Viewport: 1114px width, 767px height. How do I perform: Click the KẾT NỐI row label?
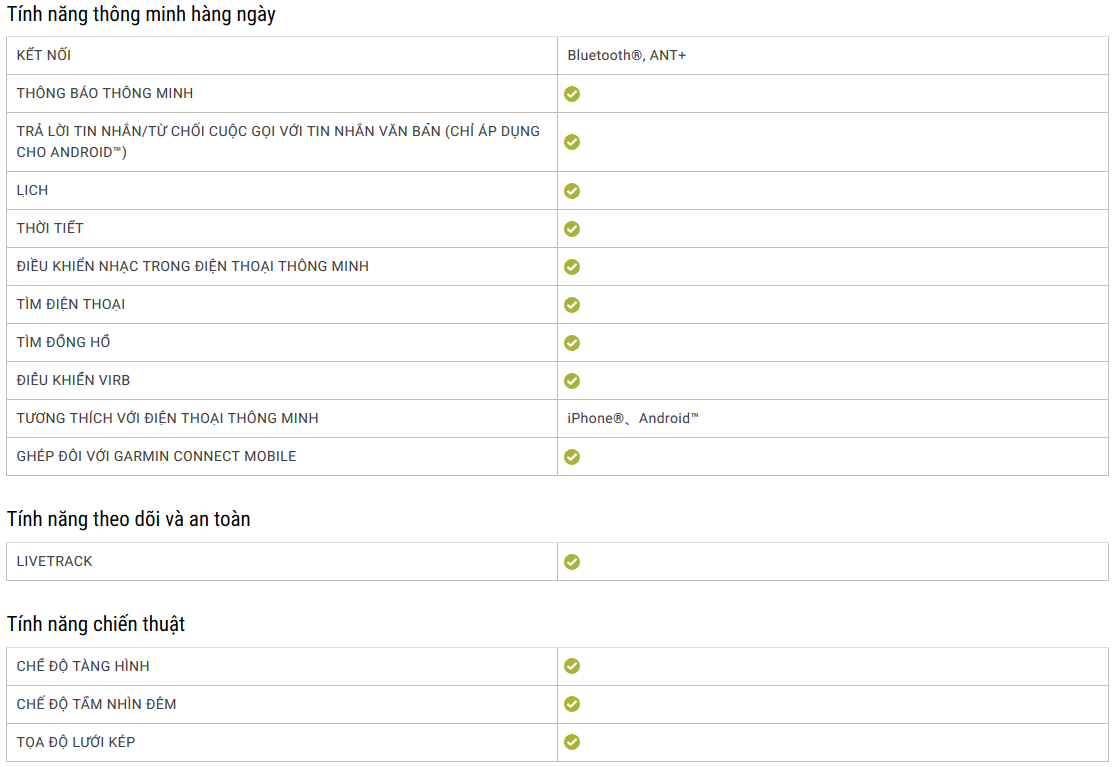click(44, 55)
